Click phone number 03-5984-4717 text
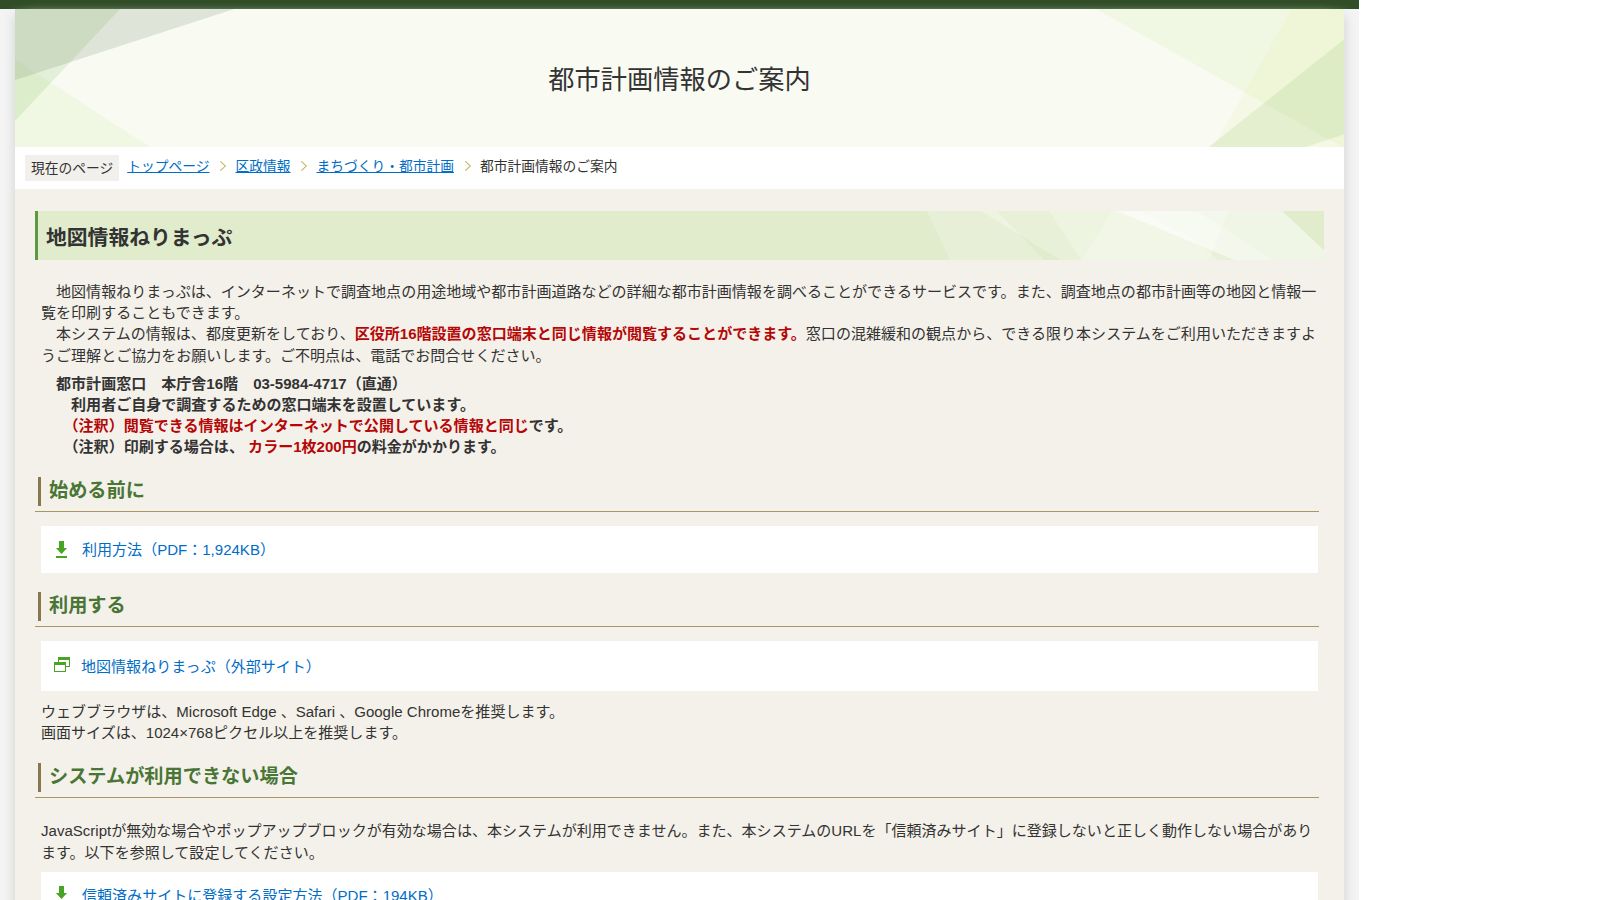1600x900 pixels. 299,384
